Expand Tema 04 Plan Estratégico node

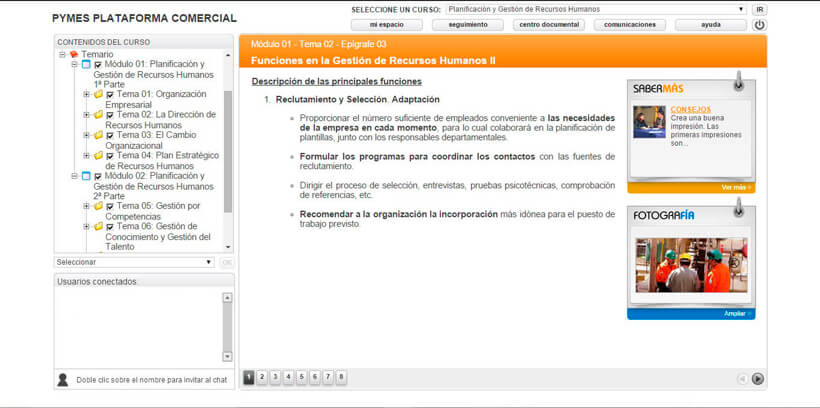86,155
